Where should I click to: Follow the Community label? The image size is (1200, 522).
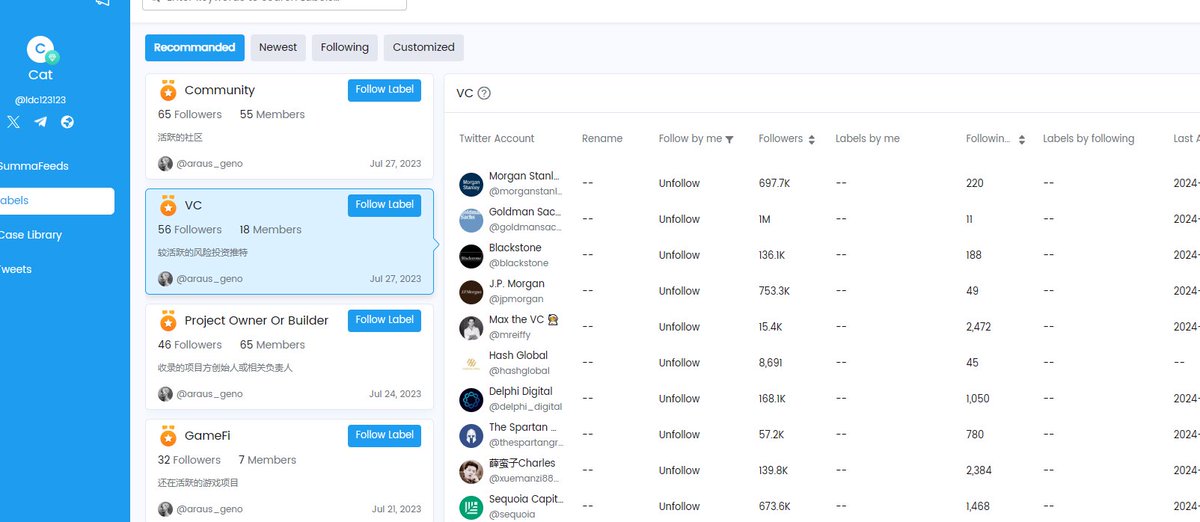(x=384, y=90)
